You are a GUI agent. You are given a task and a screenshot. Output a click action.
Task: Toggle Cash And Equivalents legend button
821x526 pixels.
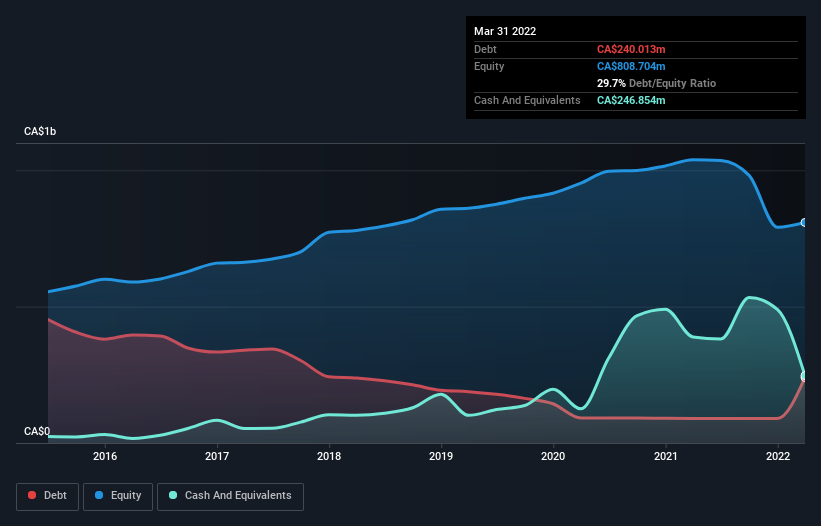point(230,496)
